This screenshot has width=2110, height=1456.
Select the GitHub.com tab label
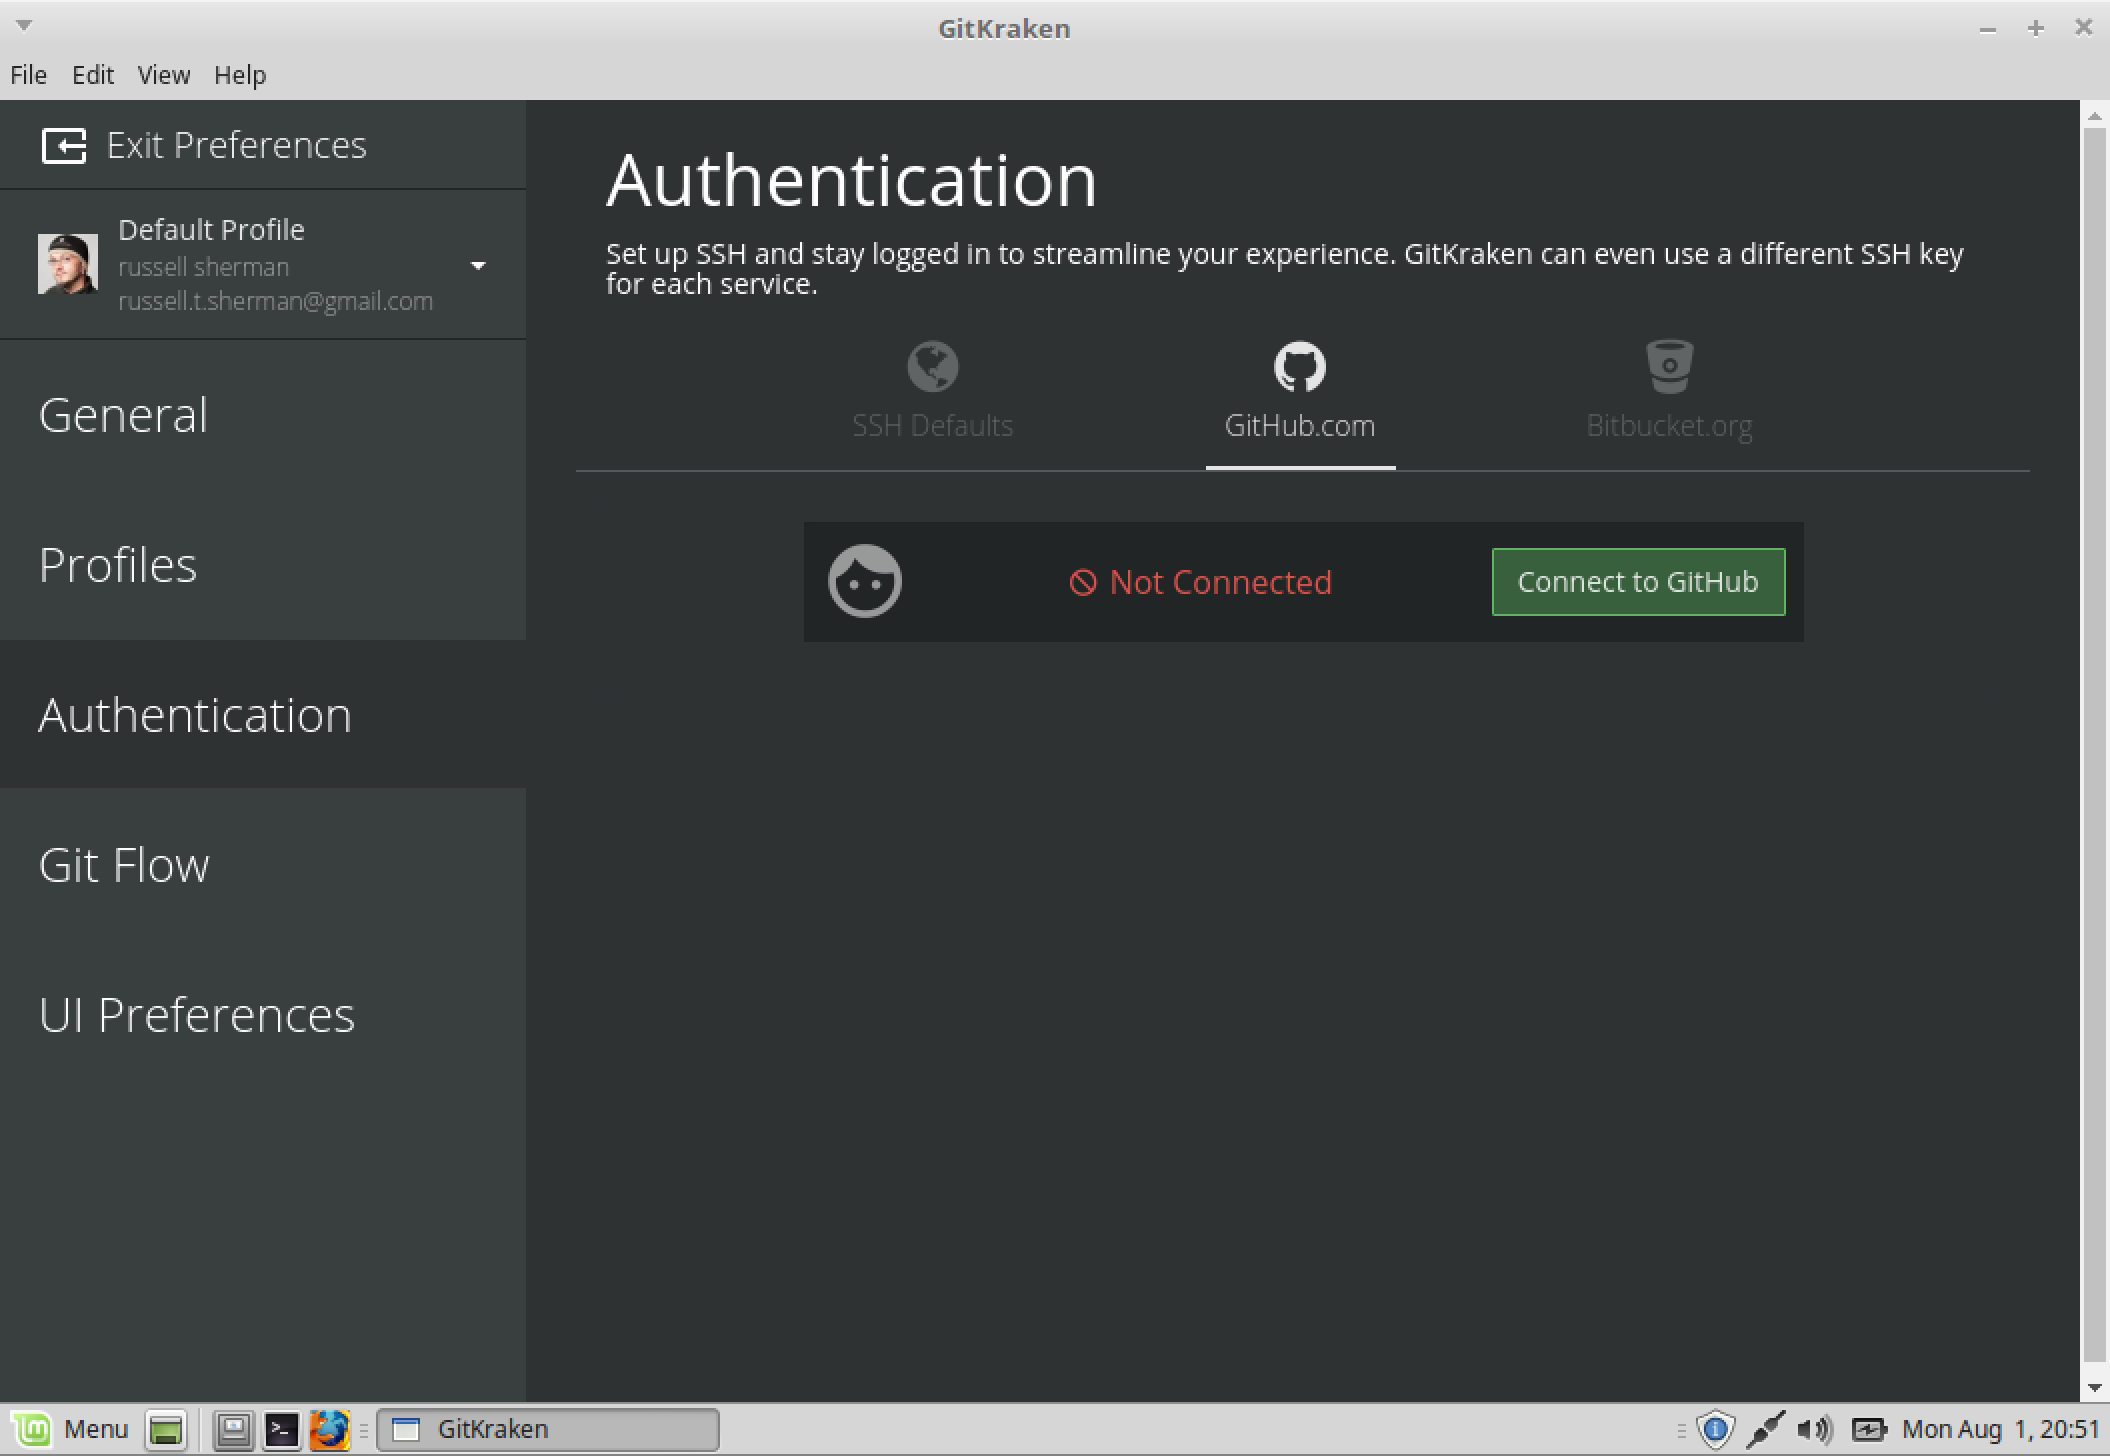1299,426
